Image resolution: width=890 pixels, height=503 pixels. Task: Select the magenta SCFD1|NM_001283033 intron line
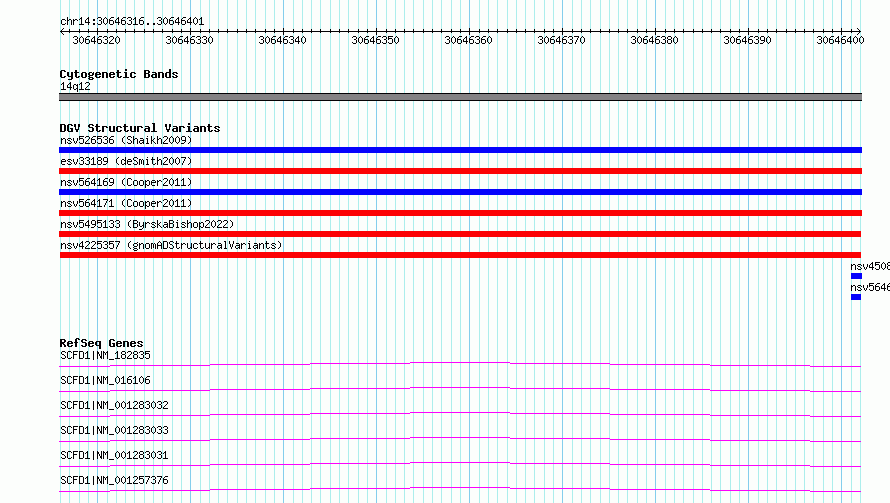[460, 439]
